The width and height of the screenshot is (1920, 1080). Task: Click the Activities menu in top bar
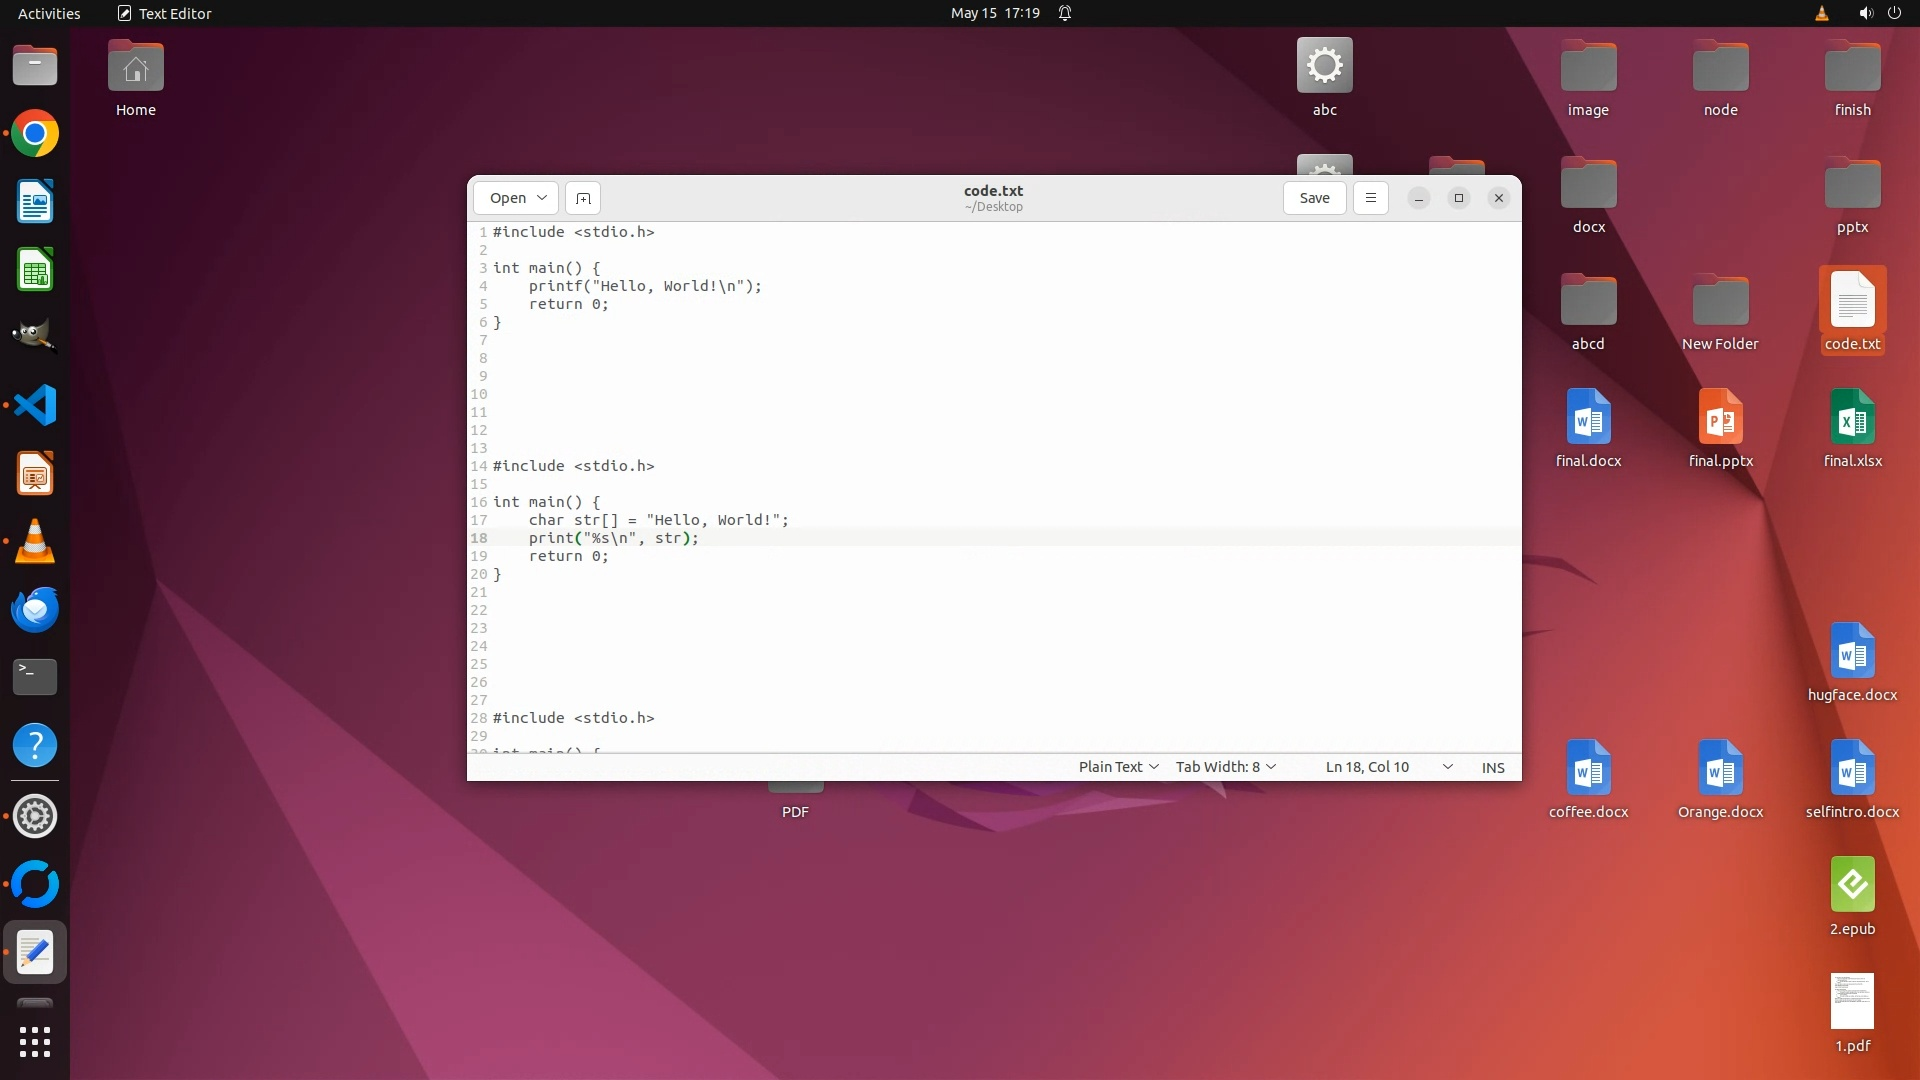pos(49,13)
